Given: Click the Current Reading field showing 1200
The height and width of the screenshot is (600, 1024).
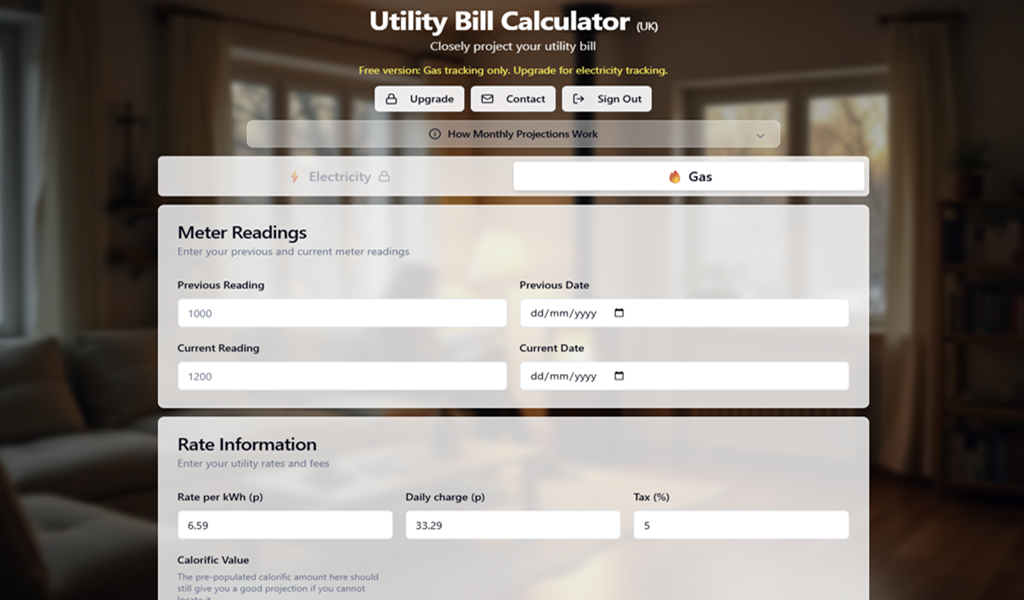Looking at the screenshot, I should 342,376.
